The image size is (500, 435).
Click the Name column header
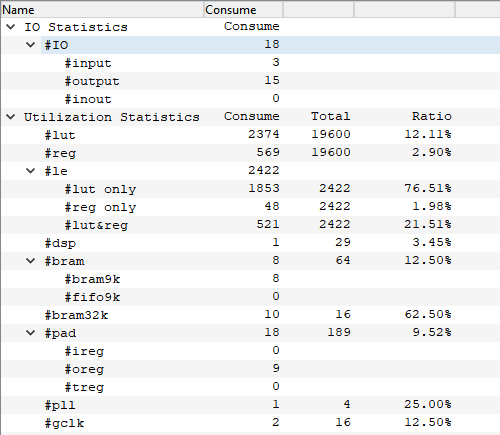(x=102, y=10)
